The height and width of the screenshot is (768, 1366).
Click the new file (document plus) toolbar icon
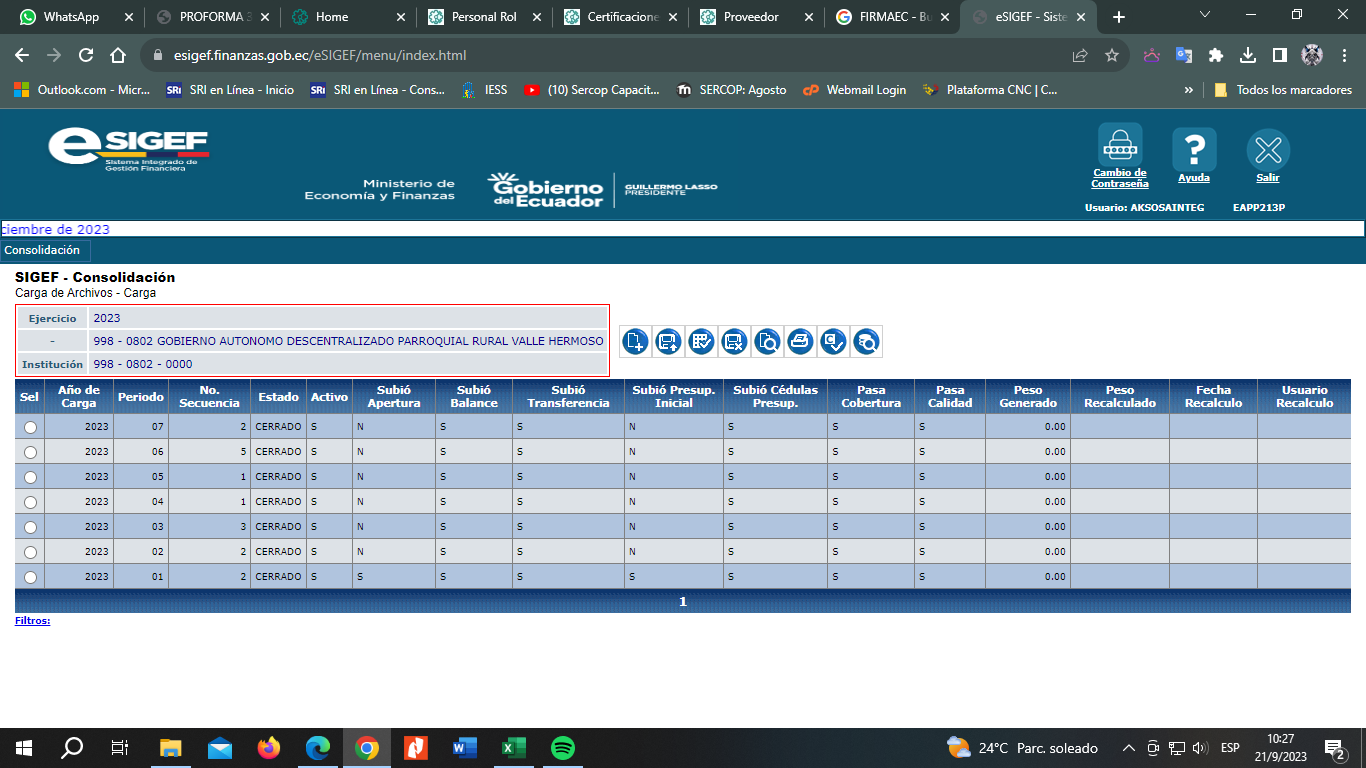pos(635,342)
